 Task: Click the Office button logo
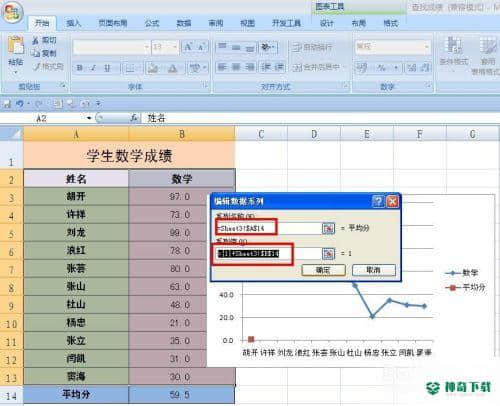[x=12, y=12]
